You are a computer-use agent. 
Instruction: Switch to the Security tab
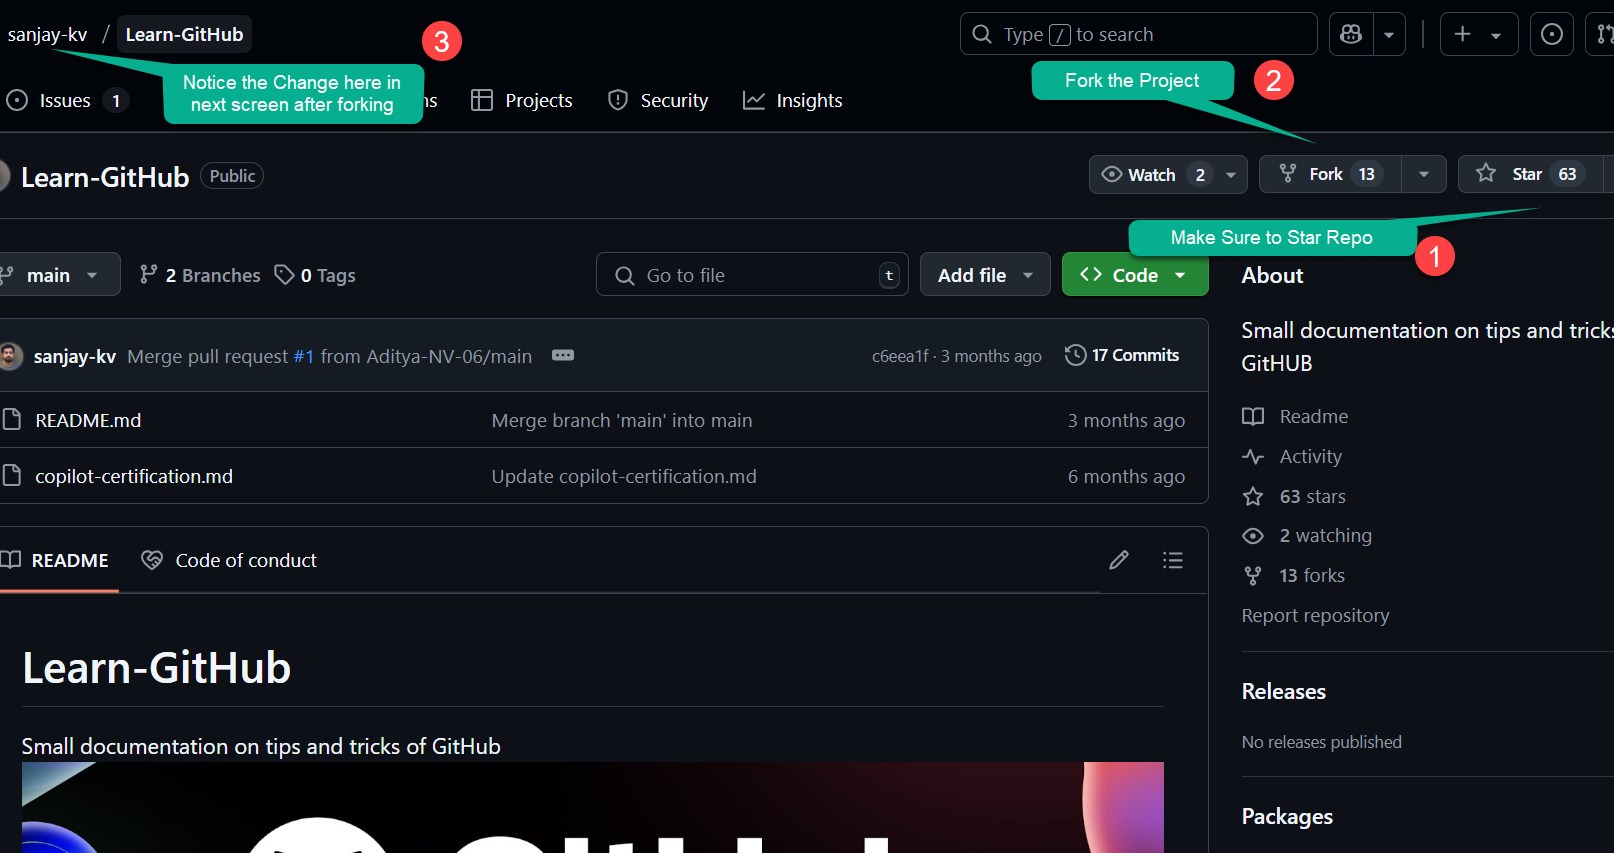[x=658, y=101]
